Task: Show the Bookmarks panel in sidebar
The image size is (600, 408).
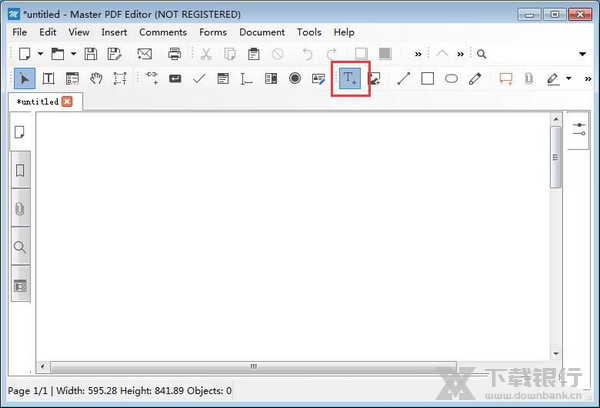Action: coord(20,171)
